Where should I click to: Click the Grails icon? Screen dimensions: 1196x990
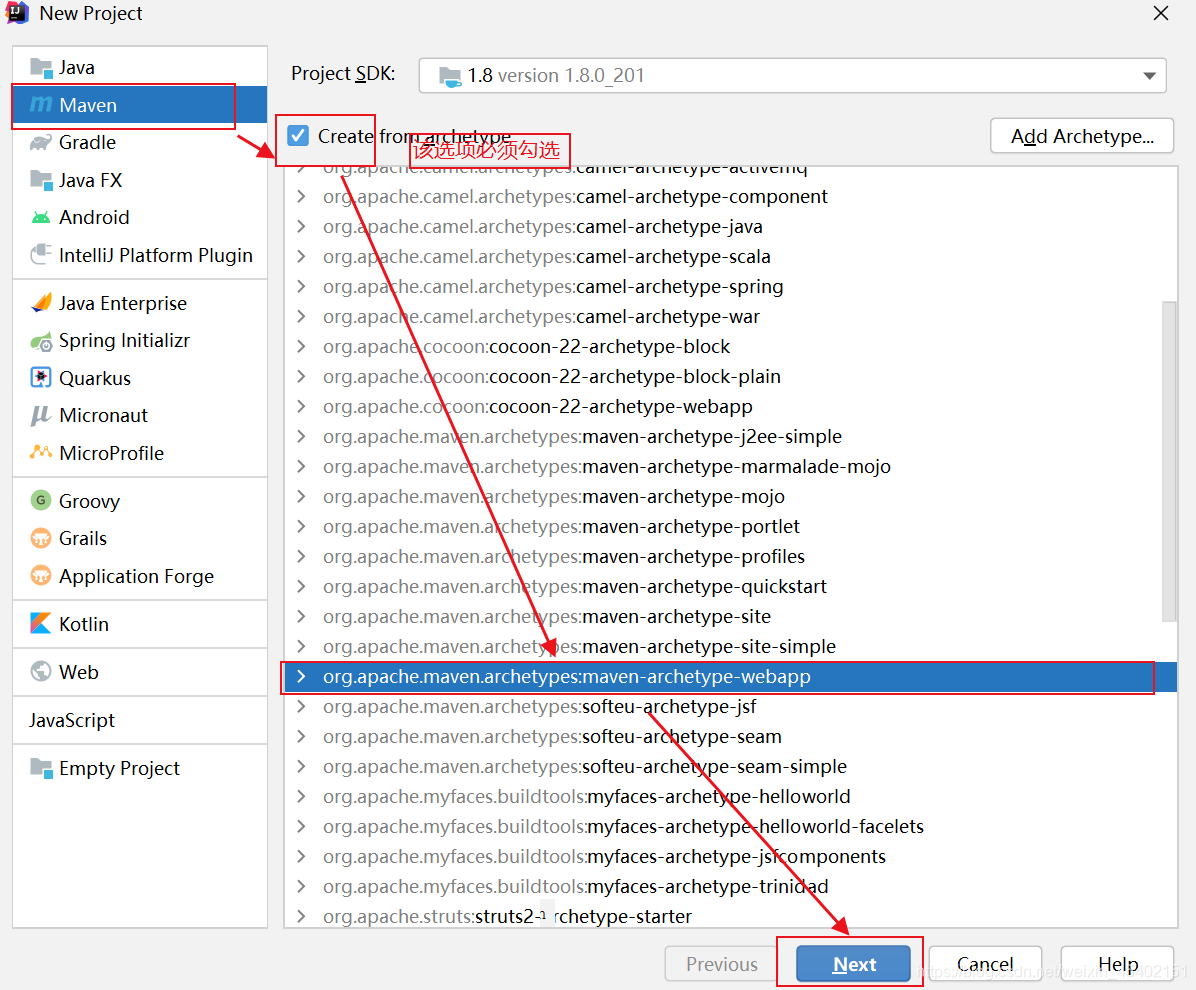click(x=40, y=538)
